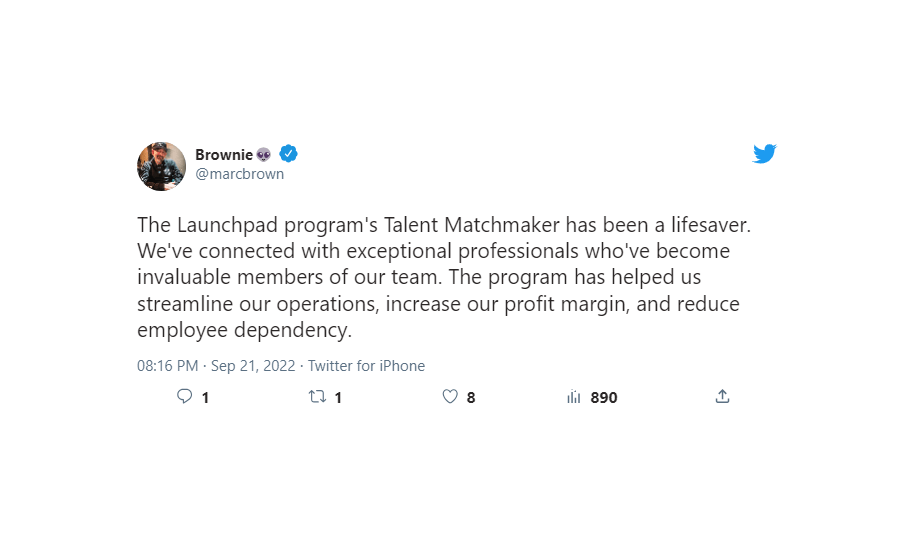
Task: Like the tweet with heart icon
Action: click(450, 397)
